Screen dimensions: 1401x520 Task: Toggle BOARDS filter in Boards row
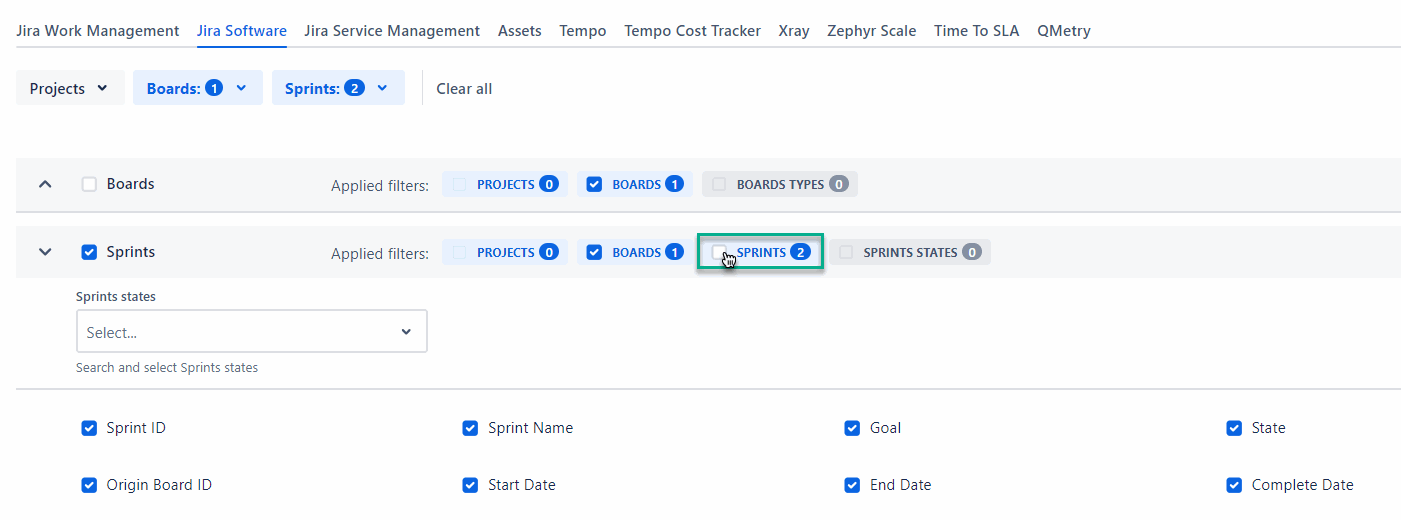pyautogui.click(x=594, y=184)
